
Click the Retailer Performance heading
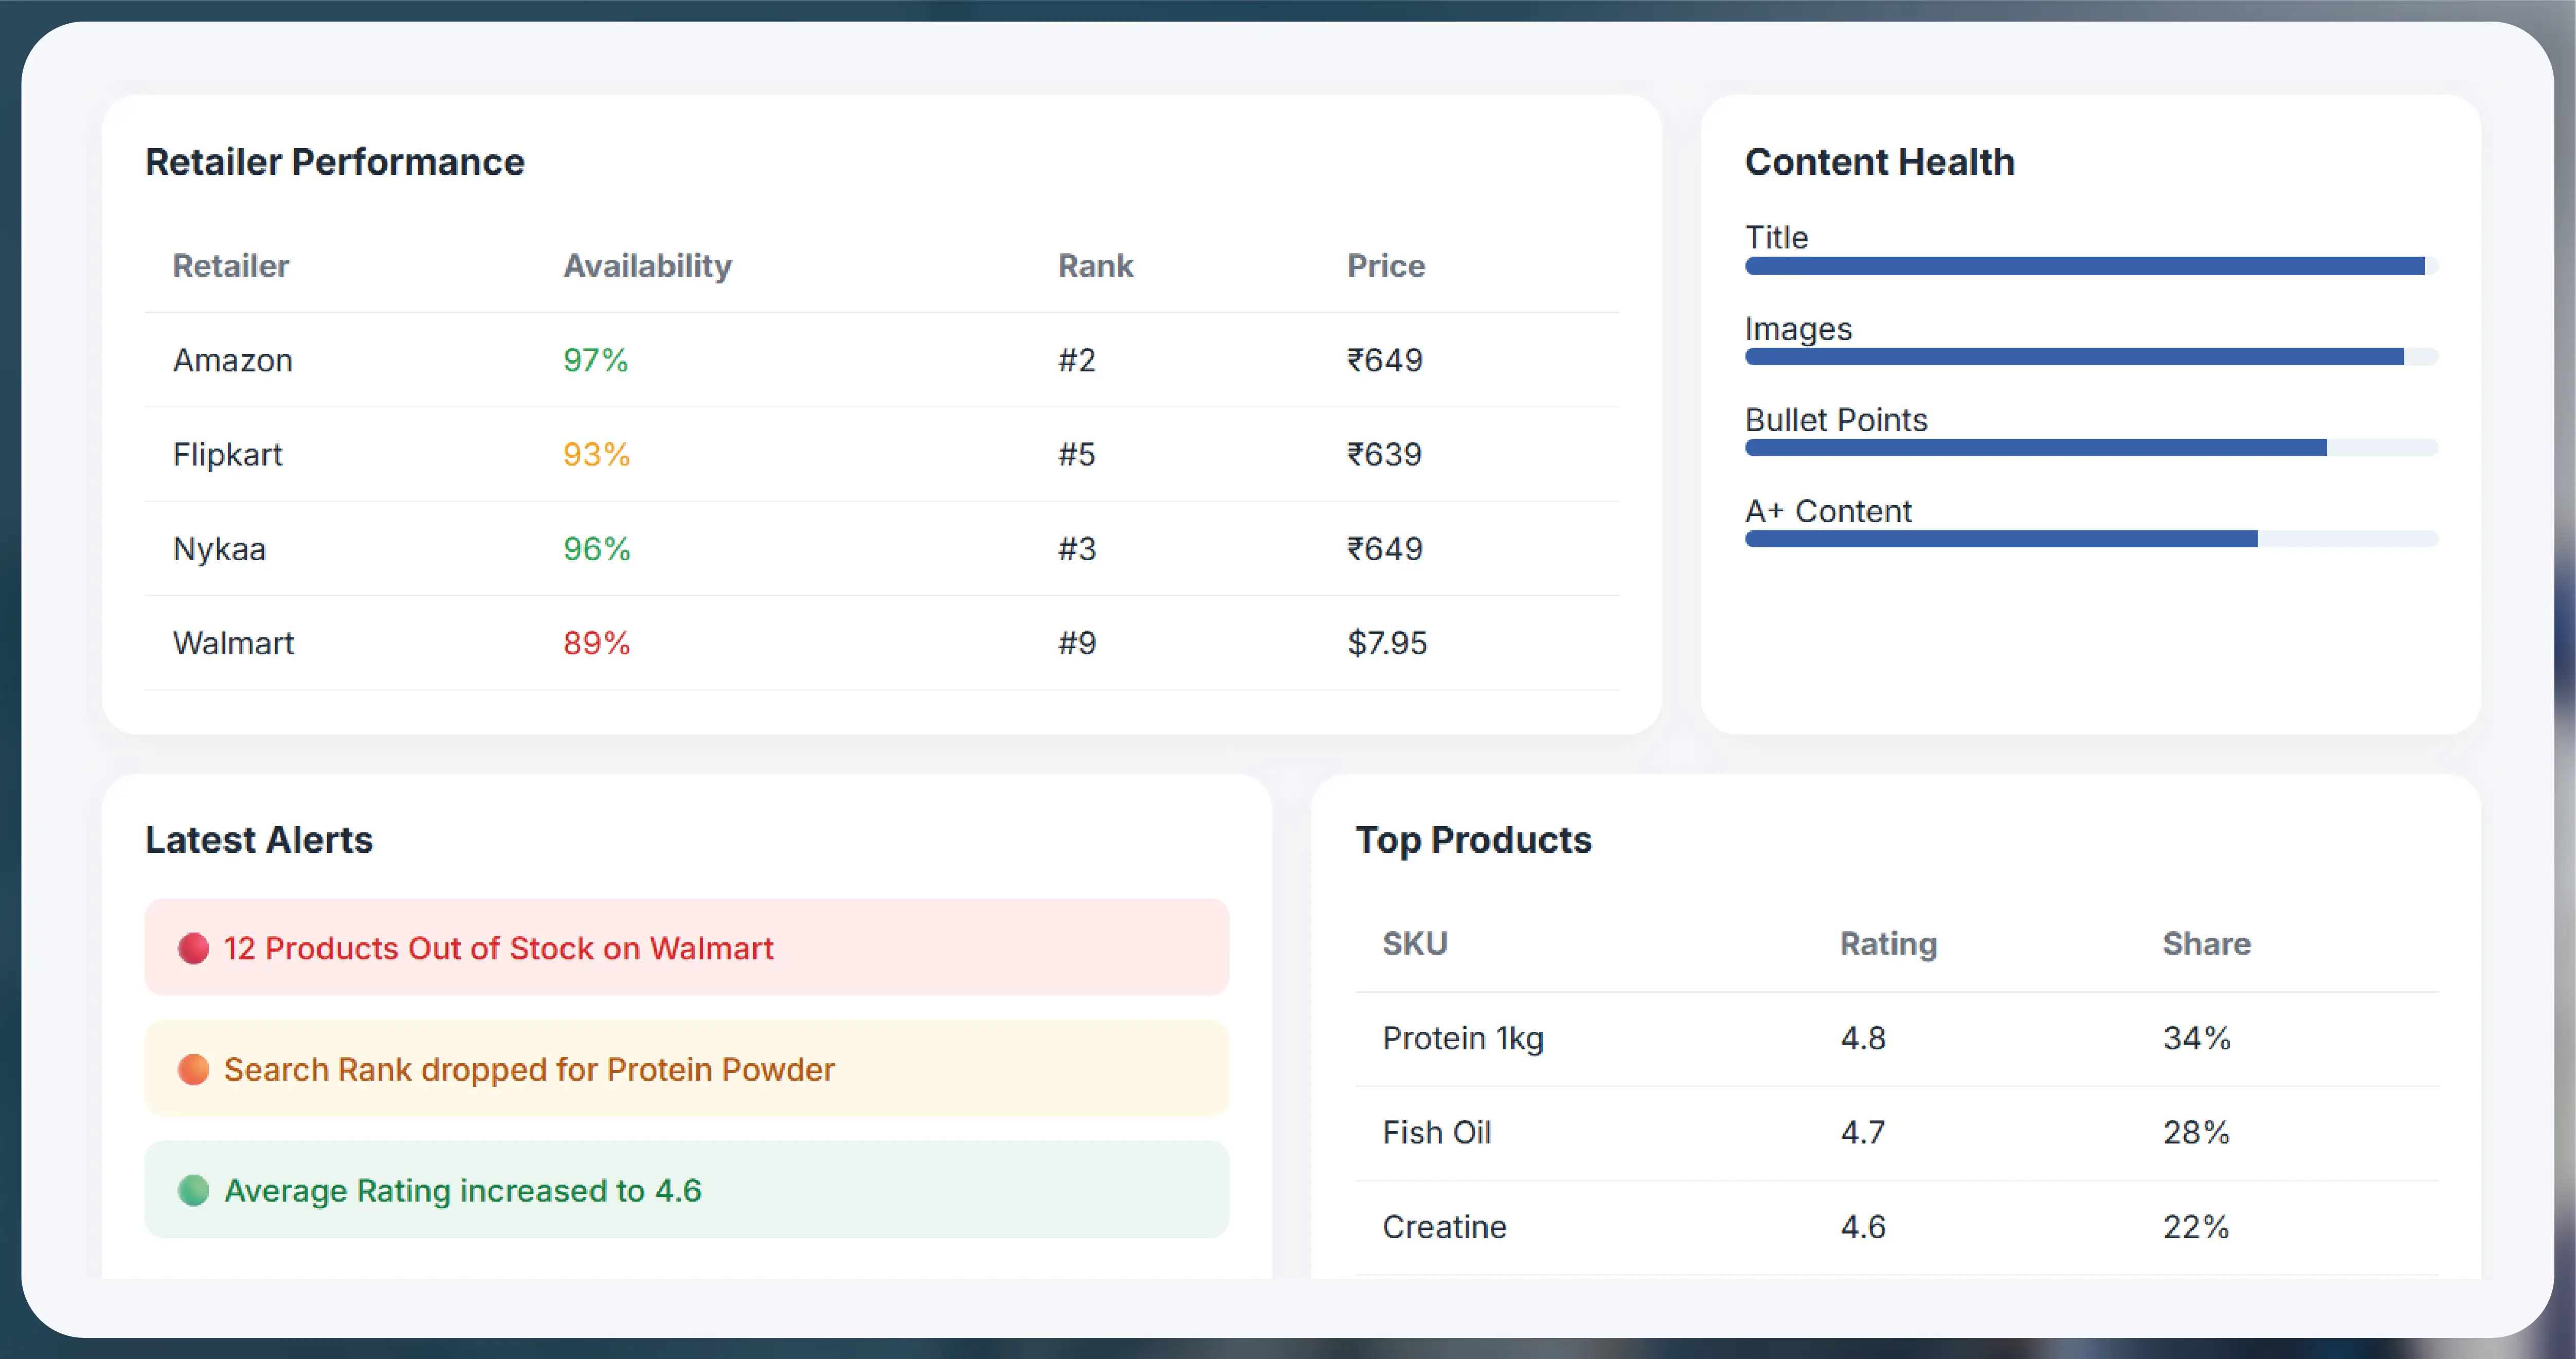click(335, 162)
